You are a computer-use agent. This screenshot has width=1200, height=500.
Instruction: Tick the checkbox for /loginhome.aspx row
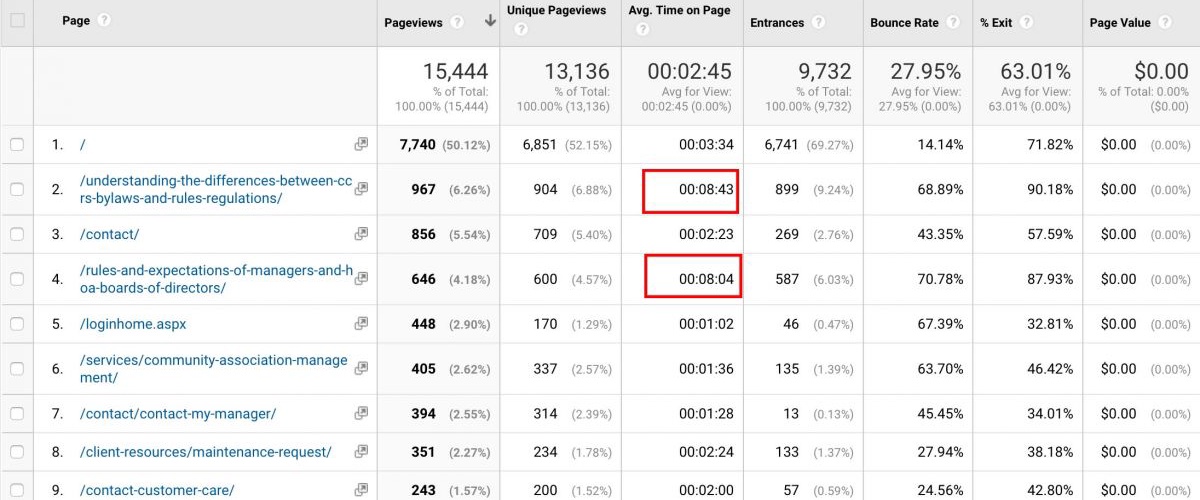(x=17, y=324)
